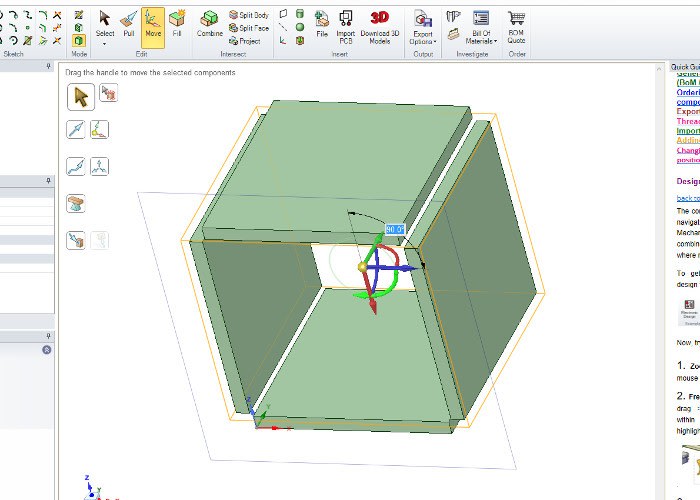This screenshot has width=700, height=500.
Task: Click the 'Output' ribbon group label
Action: 423,54
